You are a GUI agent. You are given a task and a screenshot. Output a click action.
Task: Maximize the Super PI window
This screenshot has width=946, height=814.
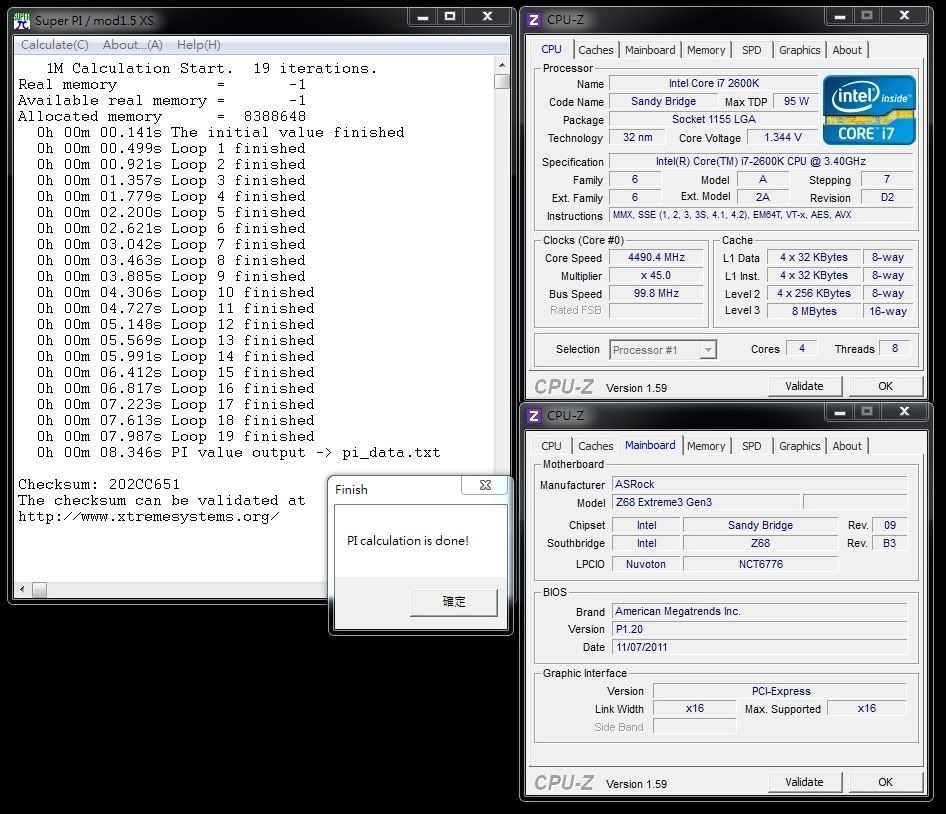tap(450, 17)
